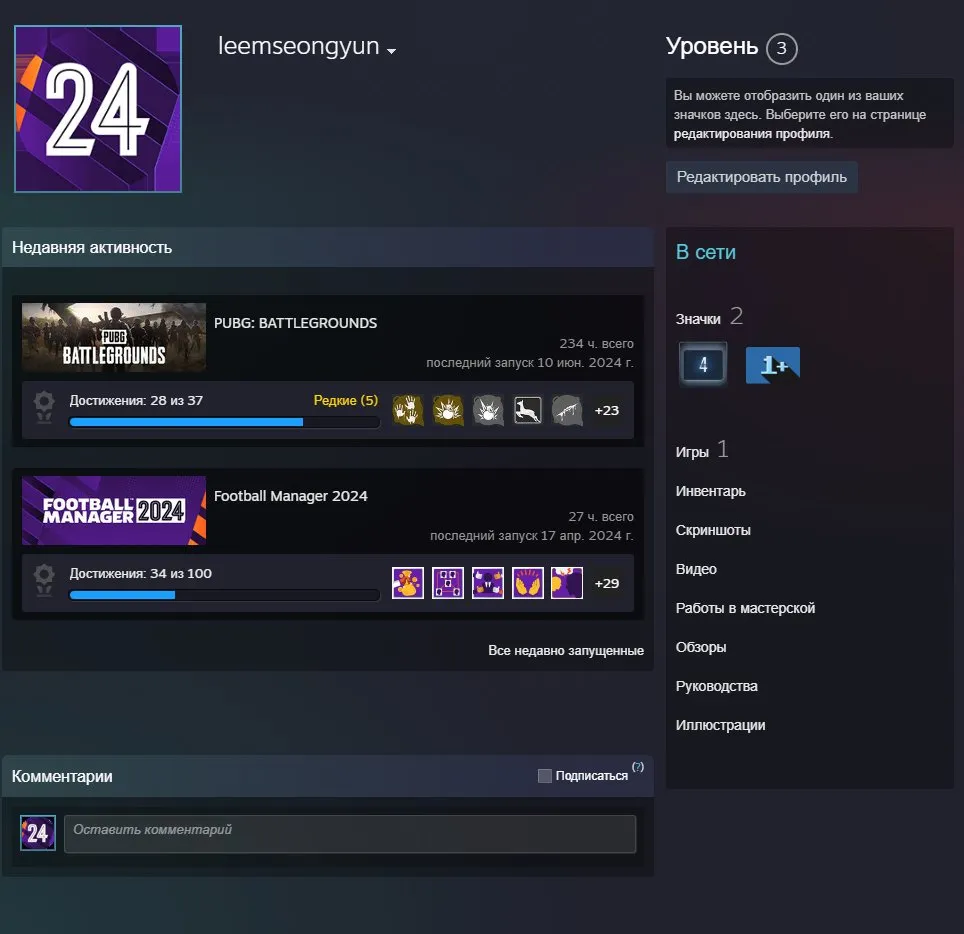Click the Football Manager achievements trophy icon
This screenshot has height=934, width=964.
(x=44, y=580)
